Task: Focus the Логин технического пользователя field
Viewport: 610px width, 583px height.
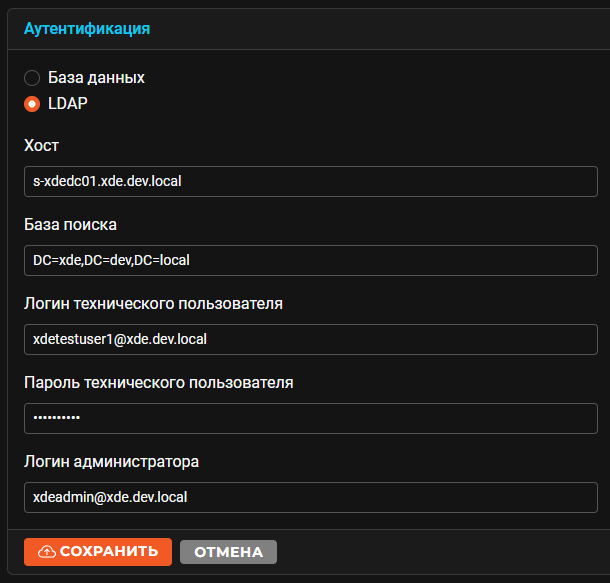Action: 310,339
